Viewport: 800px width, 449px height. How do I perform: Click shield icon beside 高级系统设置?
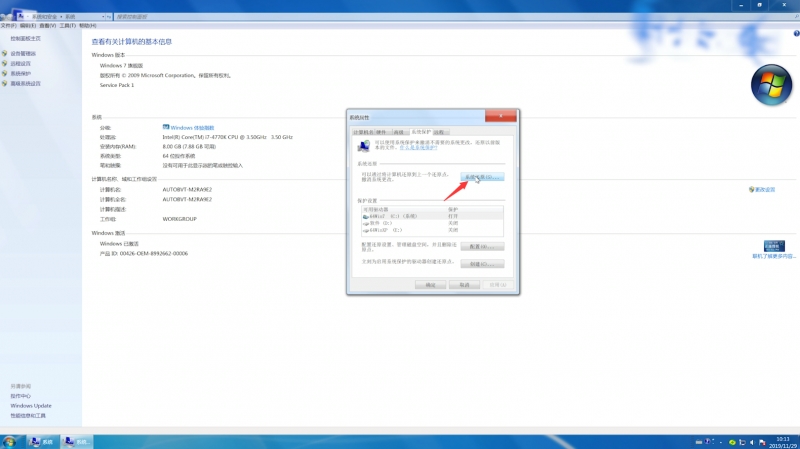tap(5, 83)
